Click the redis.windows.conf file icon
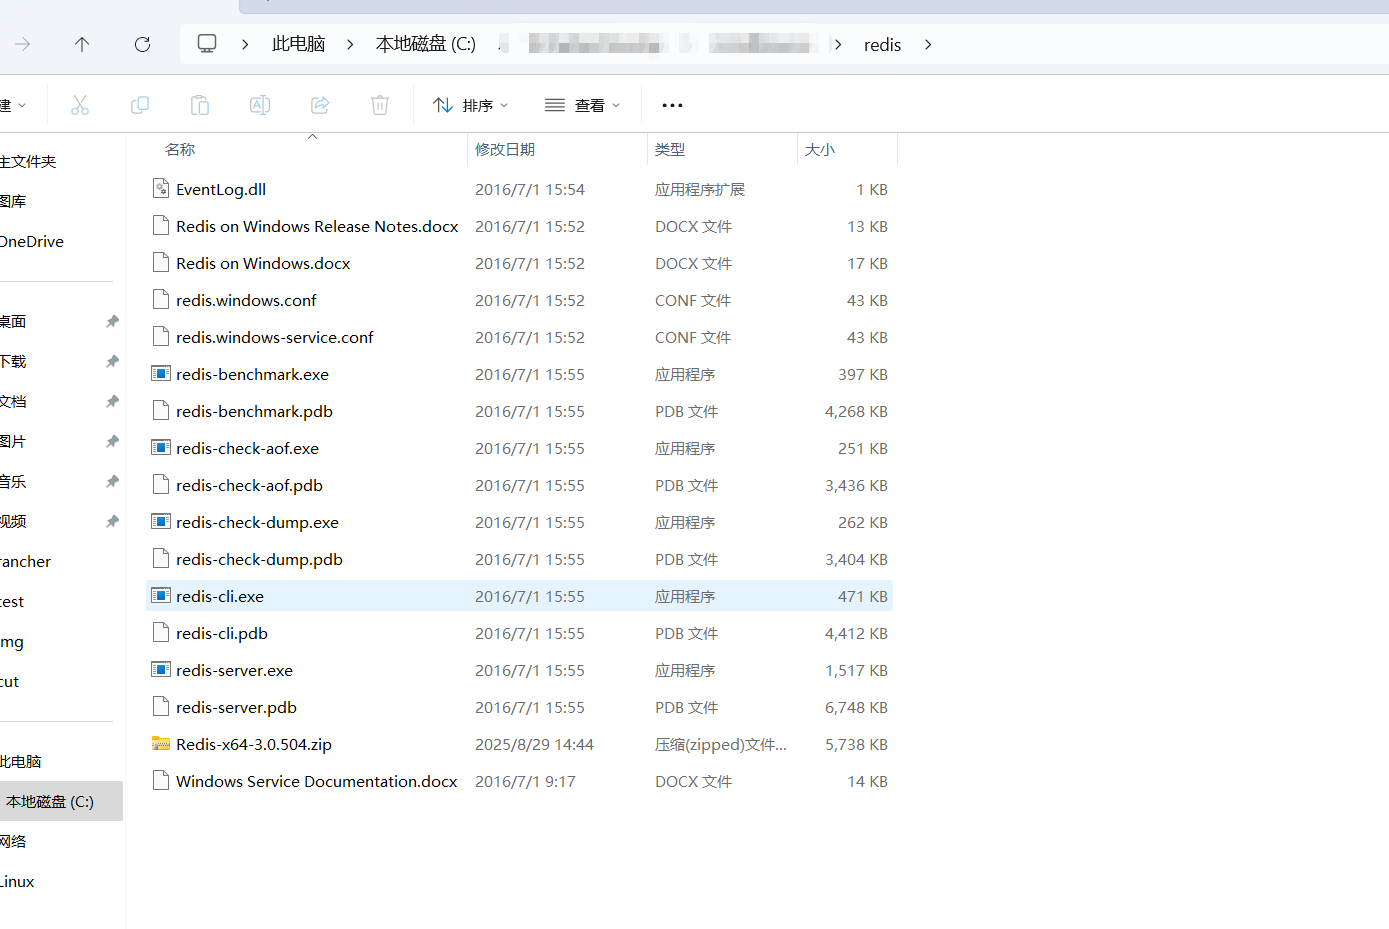 pyautogui.click(x=160, y=300)
